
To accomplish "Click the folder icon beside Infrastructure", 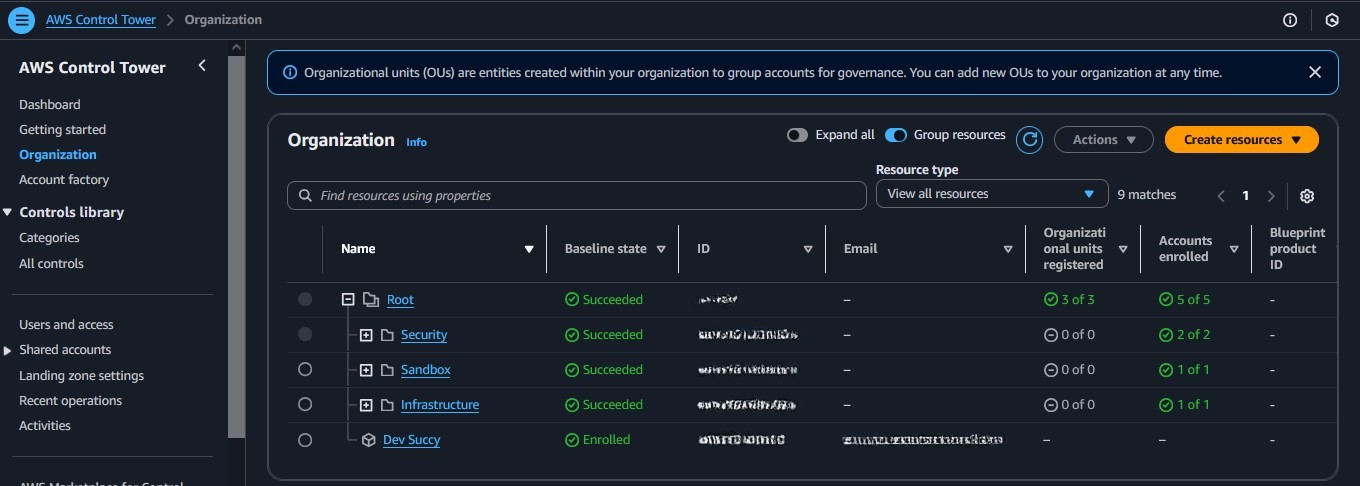I will pyautogui.click(x=387, y=405).
